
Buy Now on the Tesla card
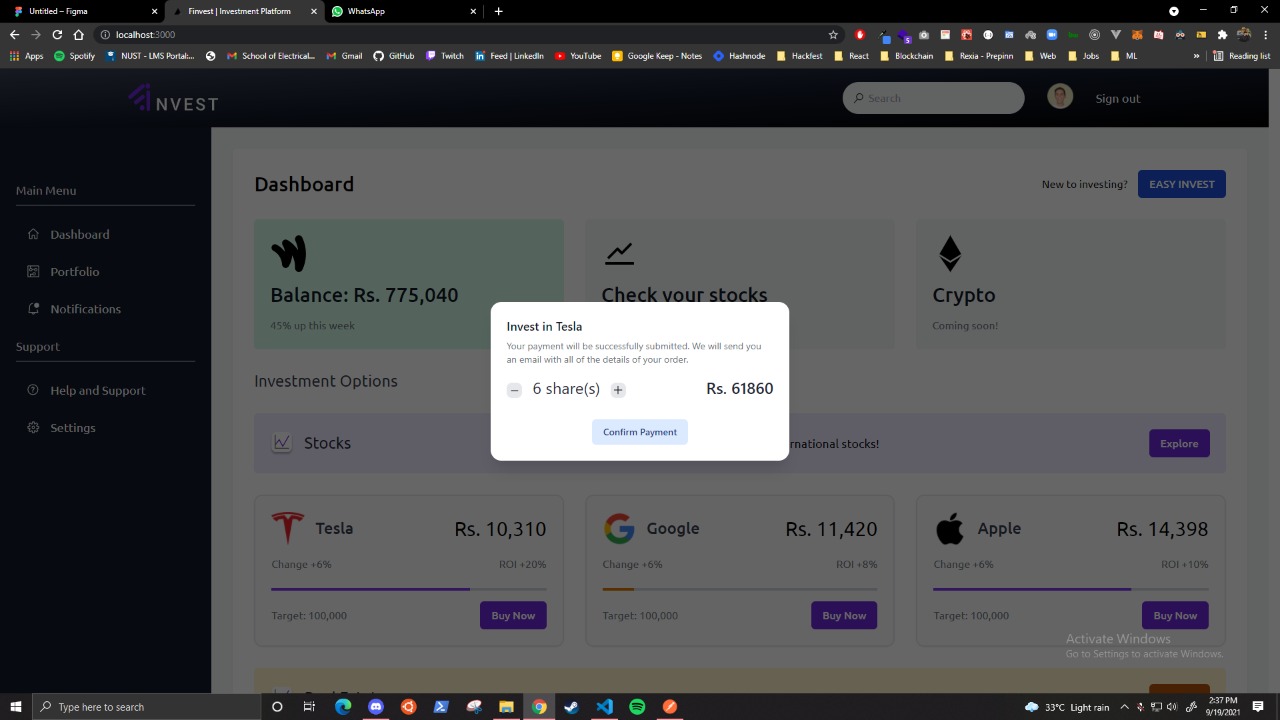(x=513, y=615)
